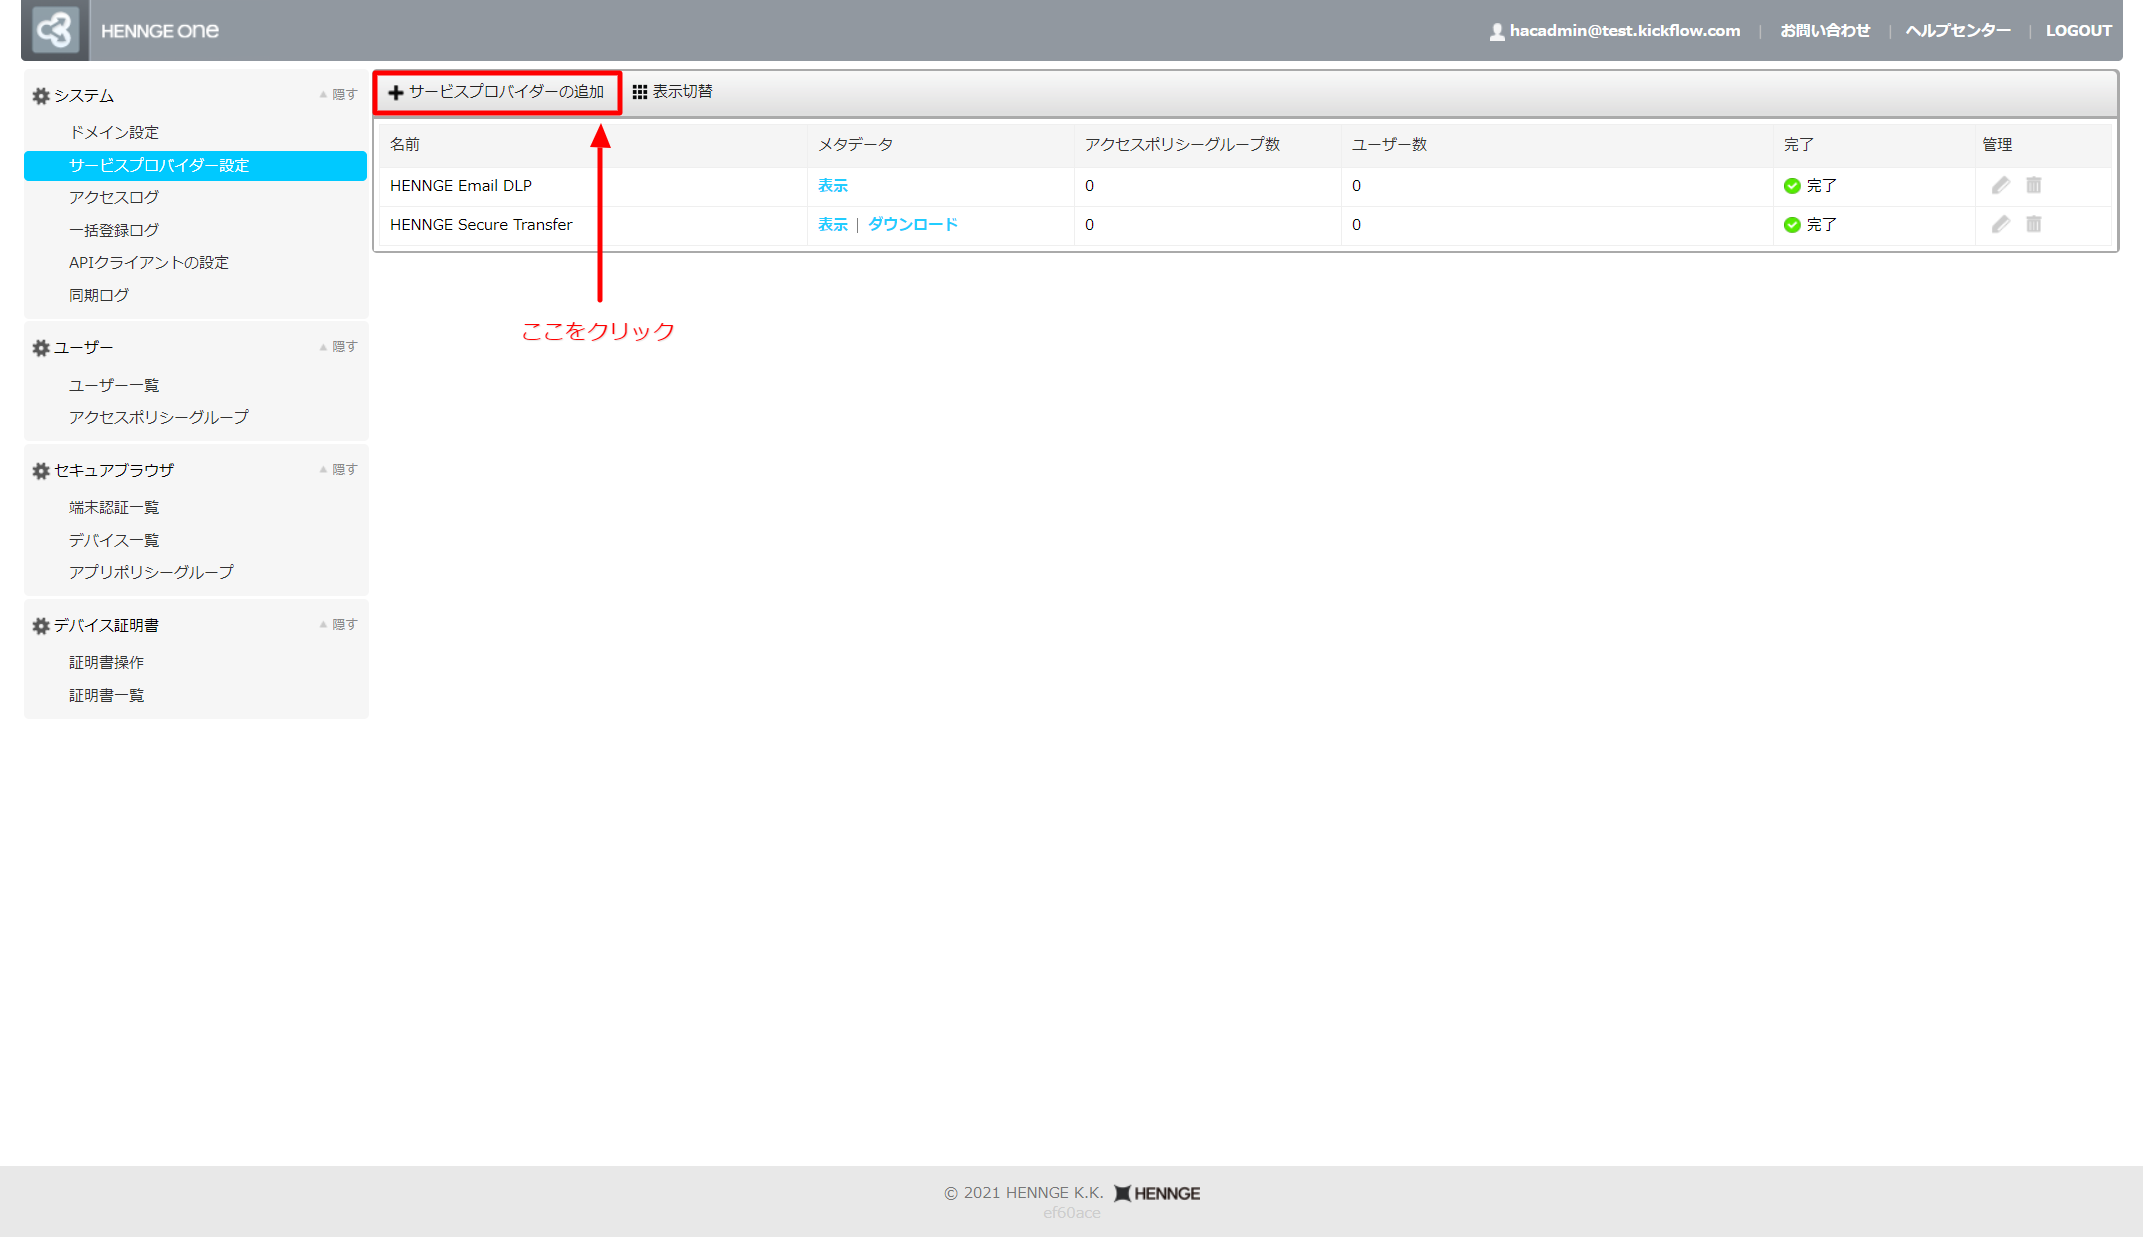Open ユーザー一覧 in the sidebar

(x=114, y=385)
